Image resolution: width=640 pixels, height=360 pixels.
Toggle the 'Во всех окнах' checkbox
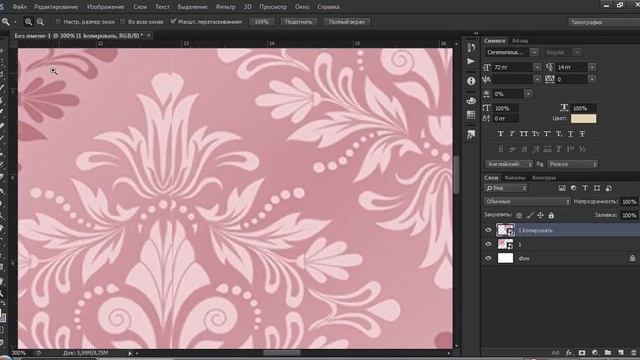(122, 21)
